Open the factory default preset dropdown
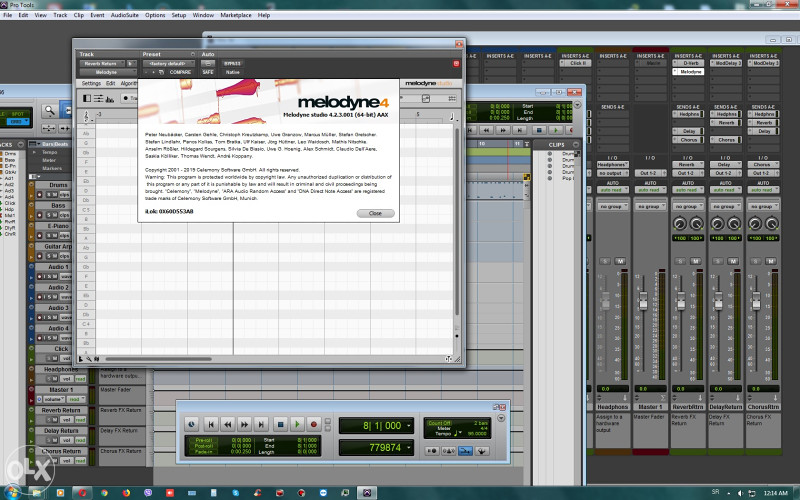The height and width of the screenshot is (500, 800). [168, 63]
